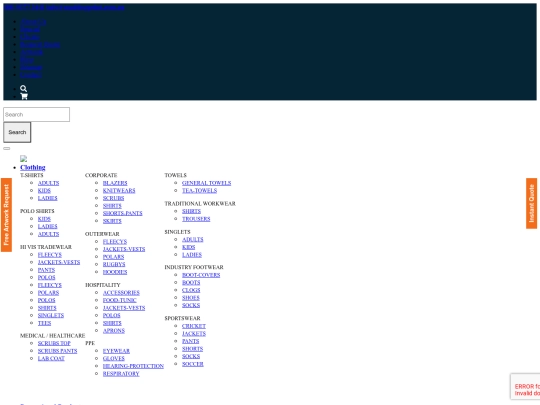Open HEARING-PROTECTION under PPE

click(x=133, y=366)
